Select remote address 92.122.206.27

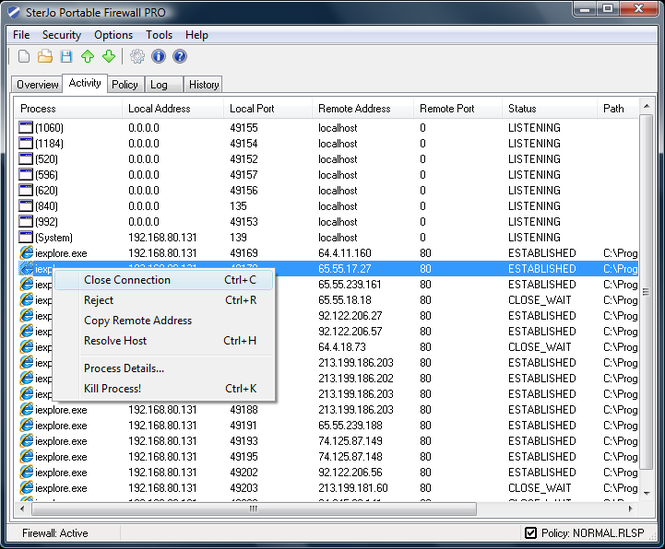tap(350, 316)
